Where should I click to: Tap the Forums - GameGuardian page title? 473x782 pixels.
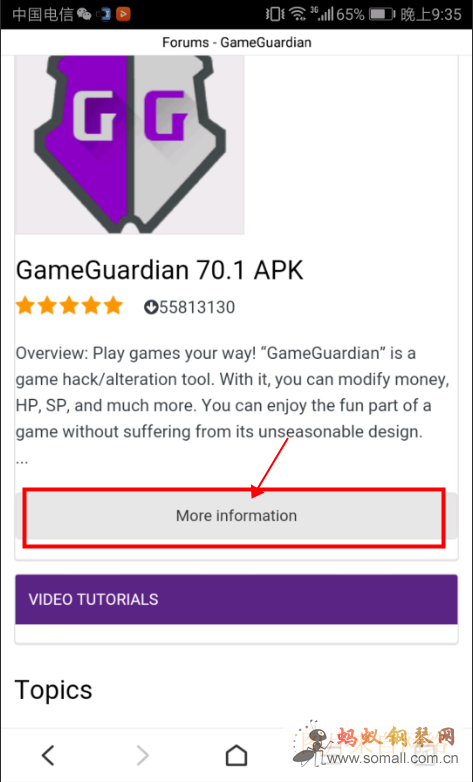(x=236, y=42)
